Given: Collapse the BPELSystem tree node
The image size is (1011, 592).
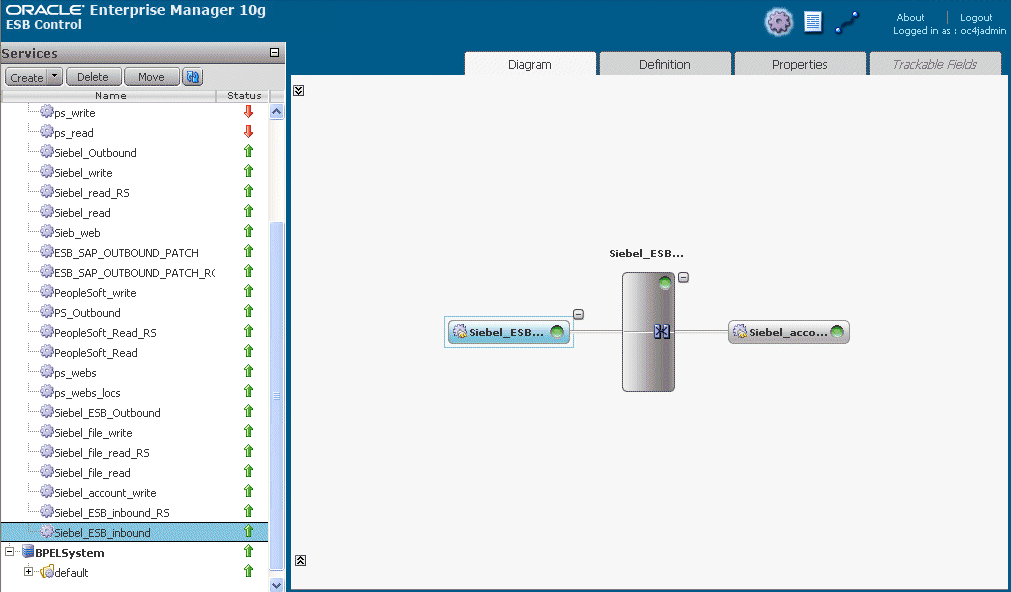Looking at the screenshot, I should (x=9, y=551).
